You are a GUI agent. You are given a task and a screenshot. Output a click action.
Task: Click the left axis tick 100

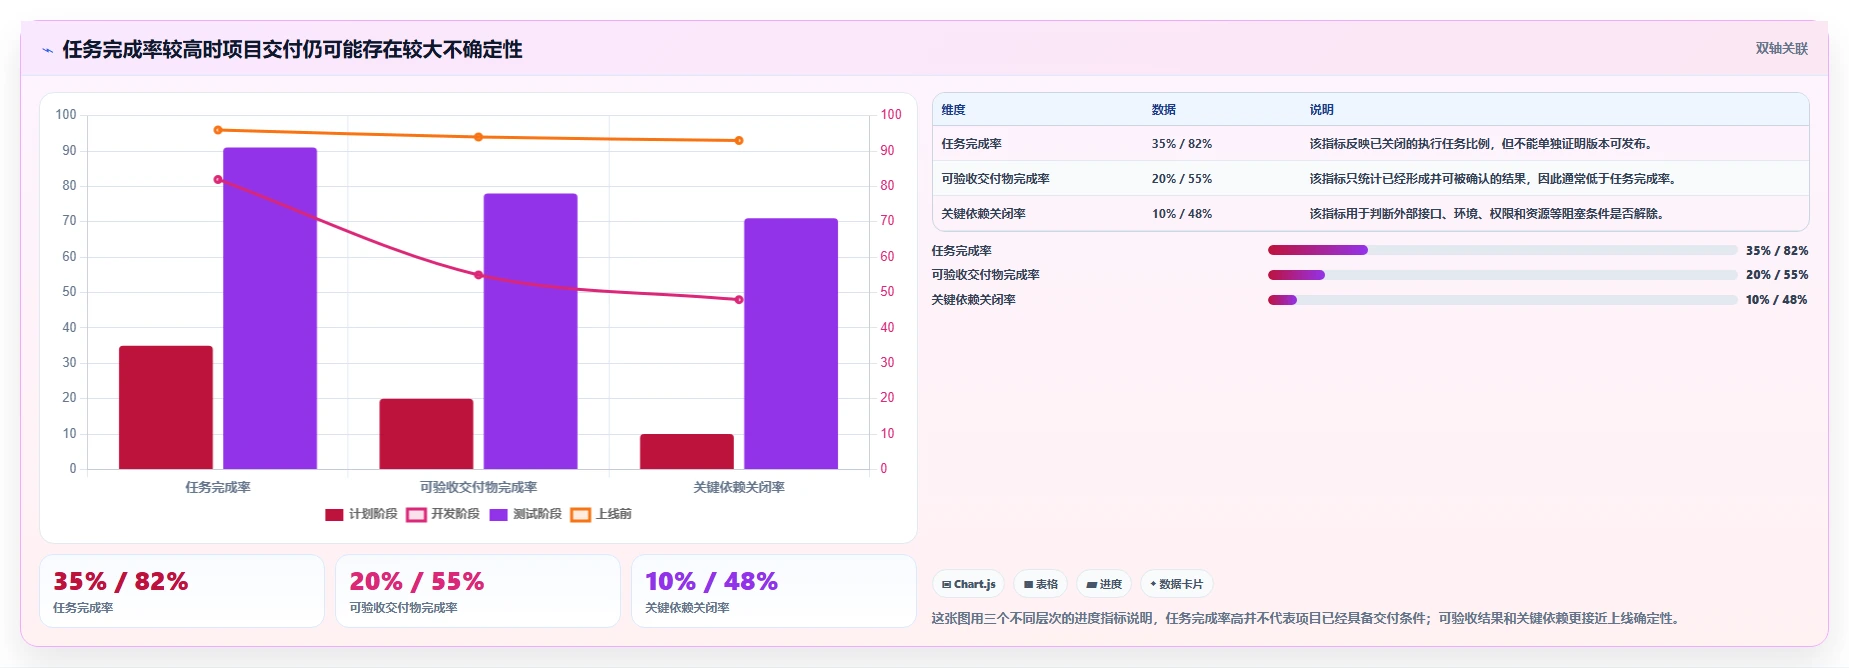(x=66, y=115)
